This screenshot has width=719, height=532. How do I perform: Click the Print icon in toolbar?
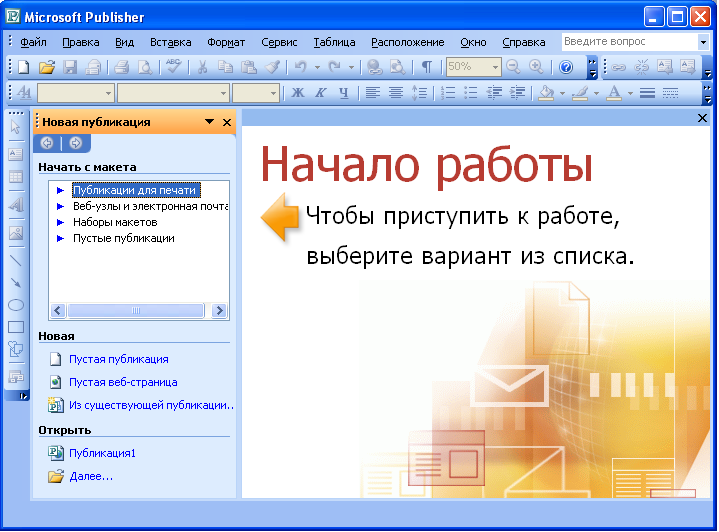click(x=122, y=67)
